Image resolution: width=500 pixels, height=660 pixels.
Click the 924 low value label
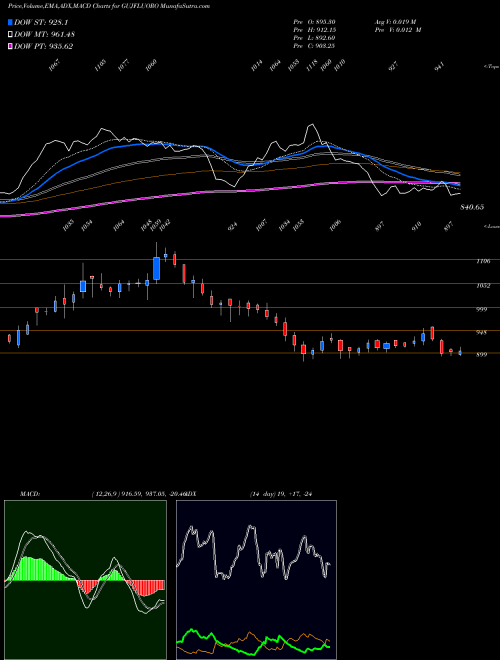pos(232,226)
